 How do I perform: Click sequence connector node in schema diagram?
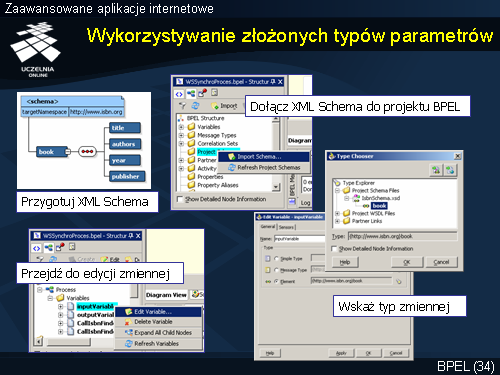(x=87, y=152)
